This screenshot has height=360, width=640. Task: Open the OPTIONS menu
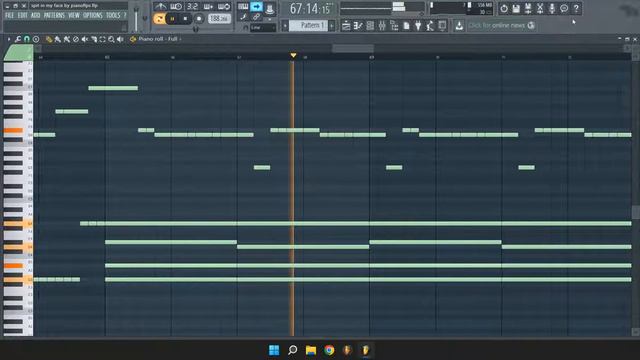coord(93,16)
